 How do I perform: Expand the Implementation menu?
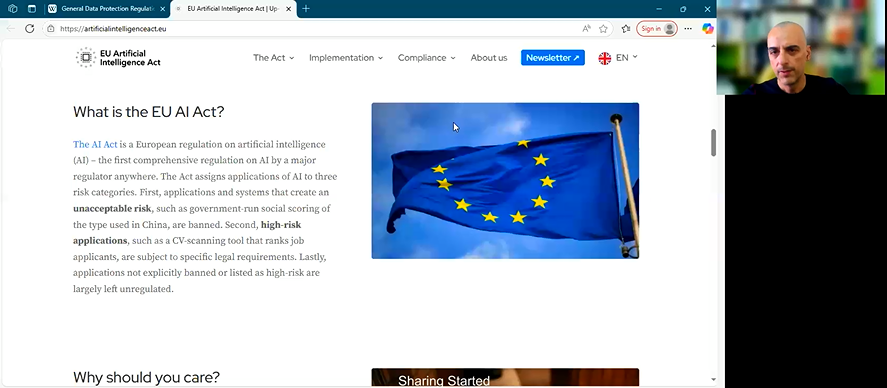tap(346, 58)
